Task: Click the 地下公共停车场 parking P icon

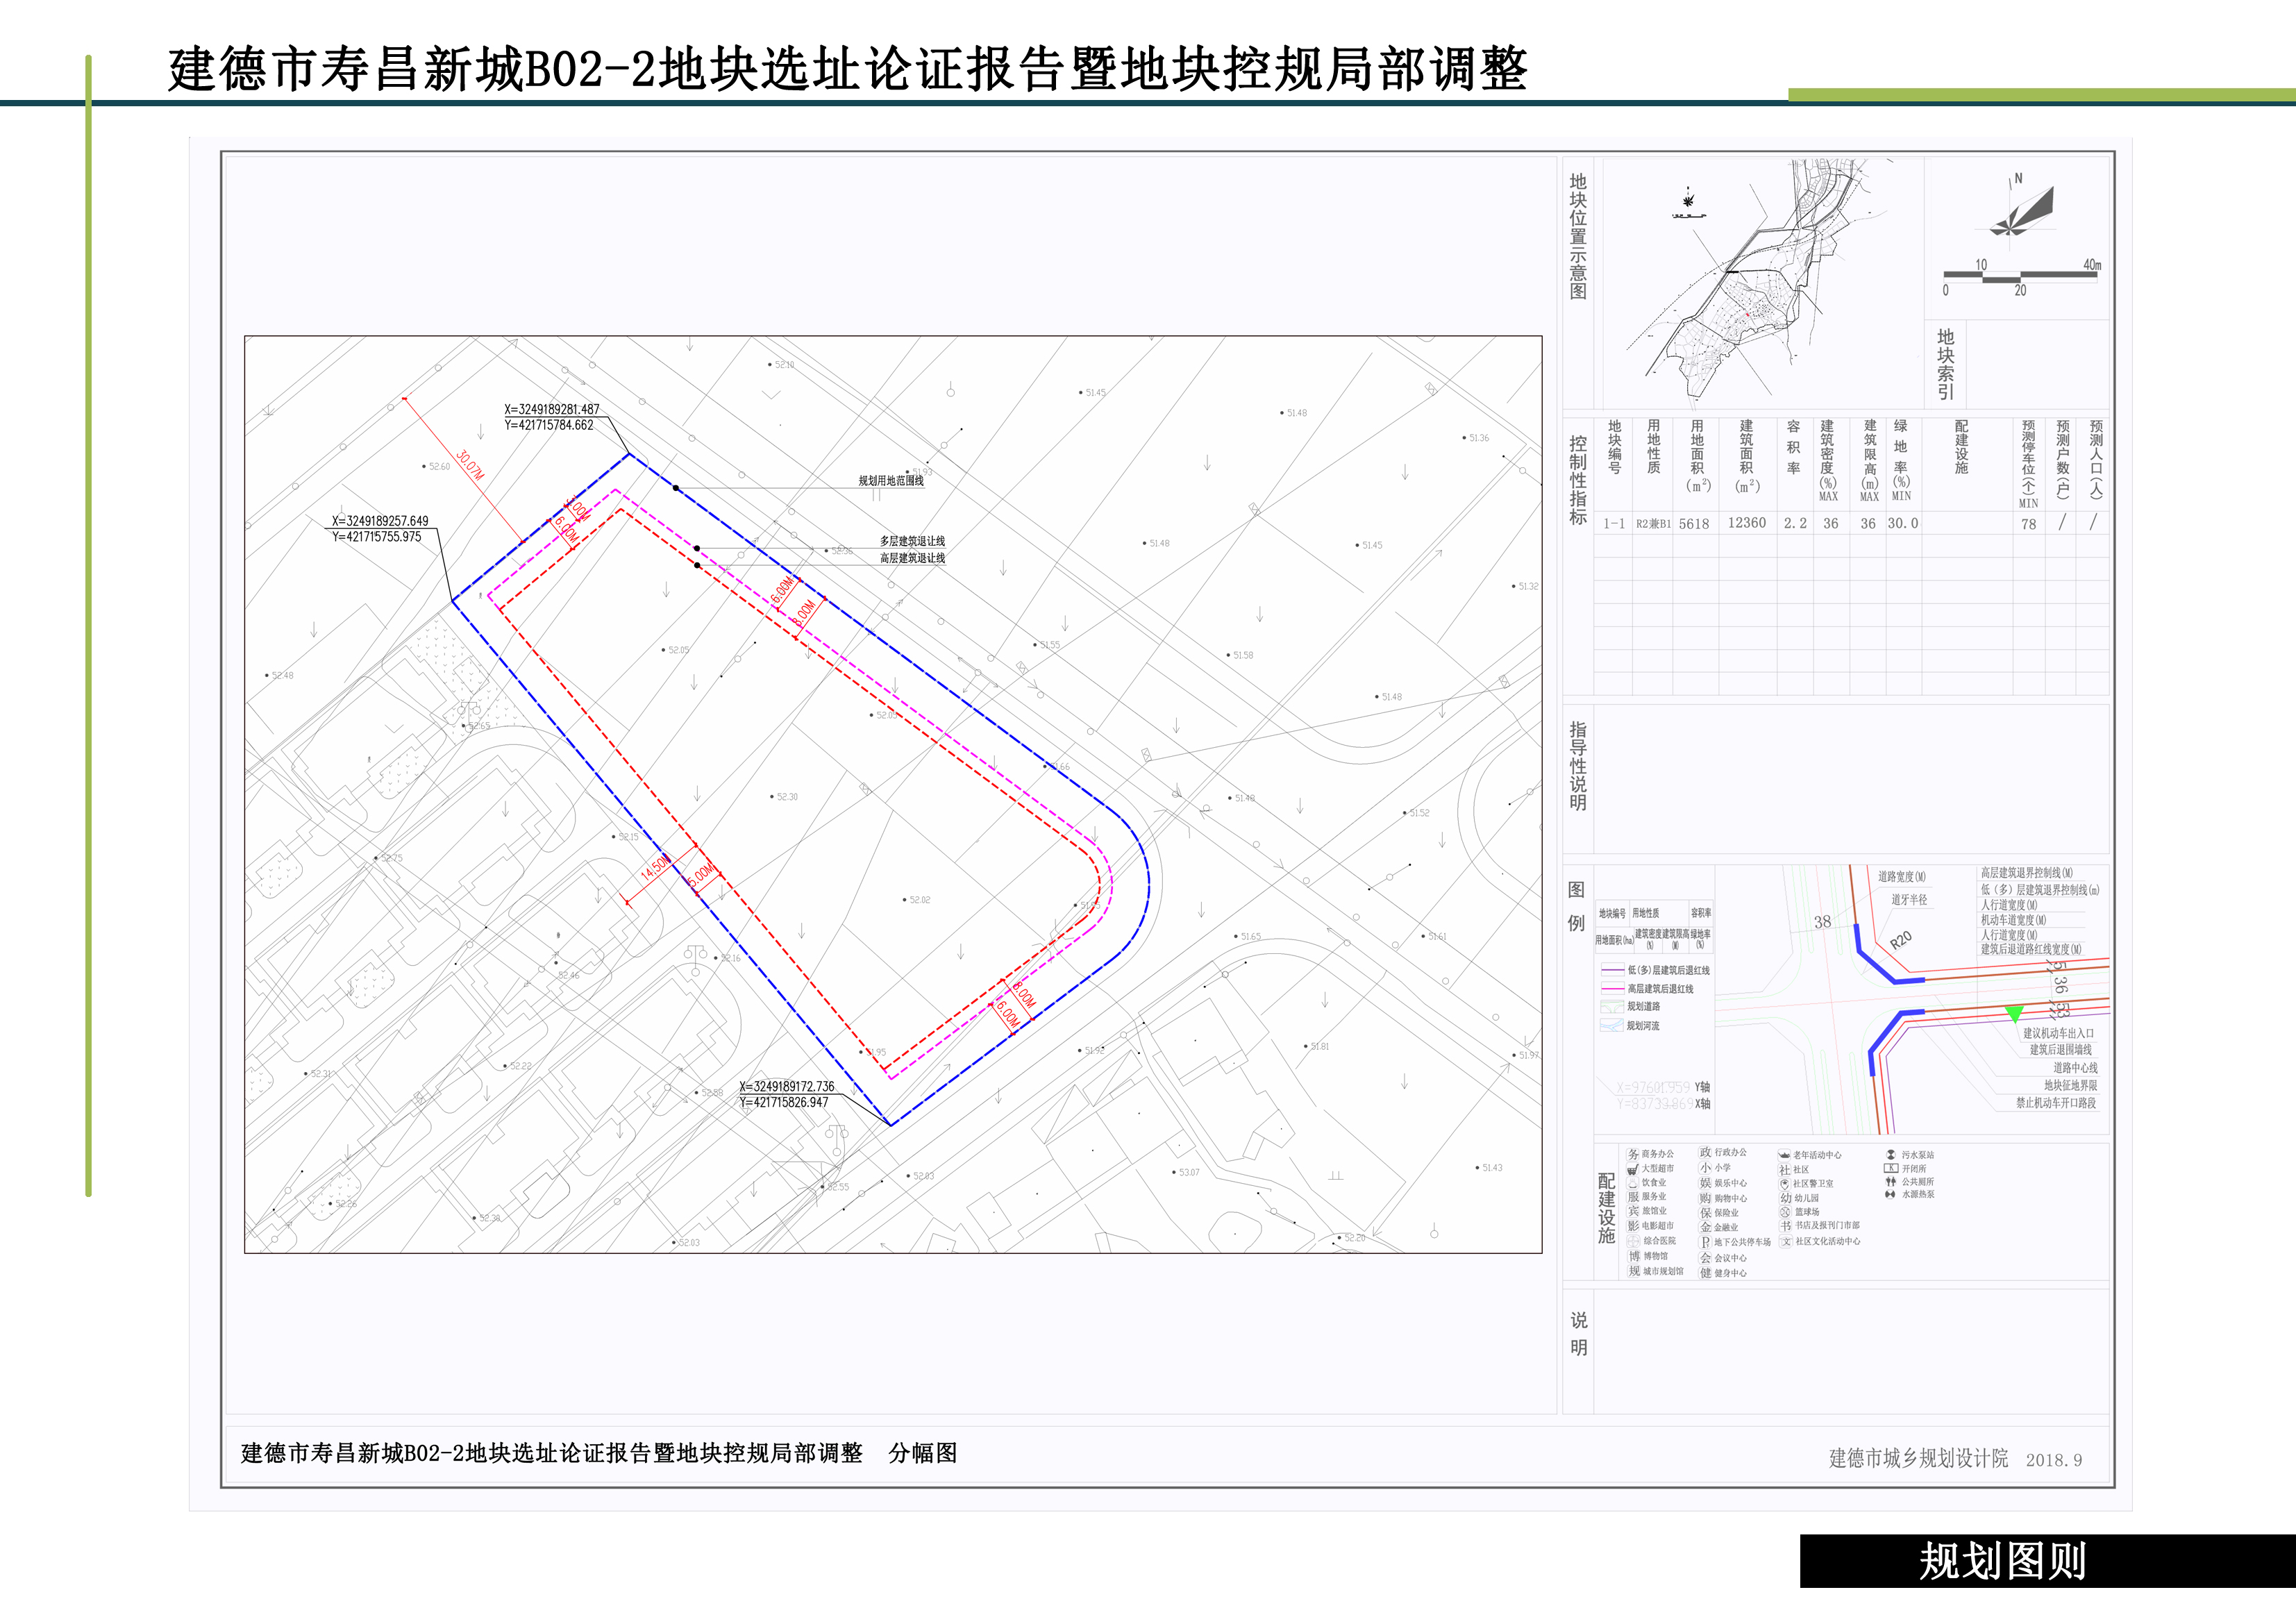Action: (1705, 1242)
